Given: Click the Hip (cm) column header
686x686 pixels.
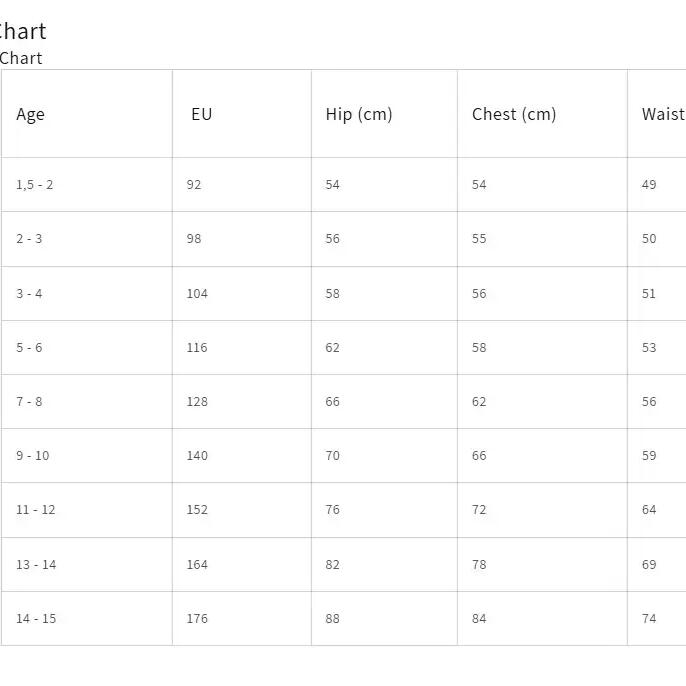Looking at the screenshot, I should pyautogui.click(x=385, y=114).
